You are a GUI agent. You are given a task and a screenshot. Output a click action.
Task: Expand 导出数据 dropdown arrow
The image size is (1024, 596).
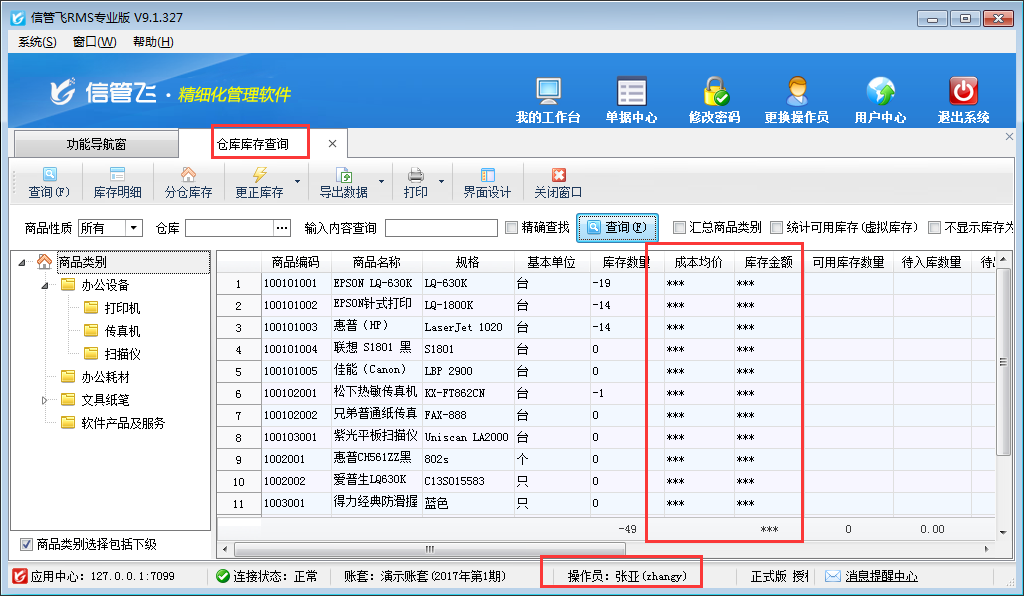click(x=381, y=183)
